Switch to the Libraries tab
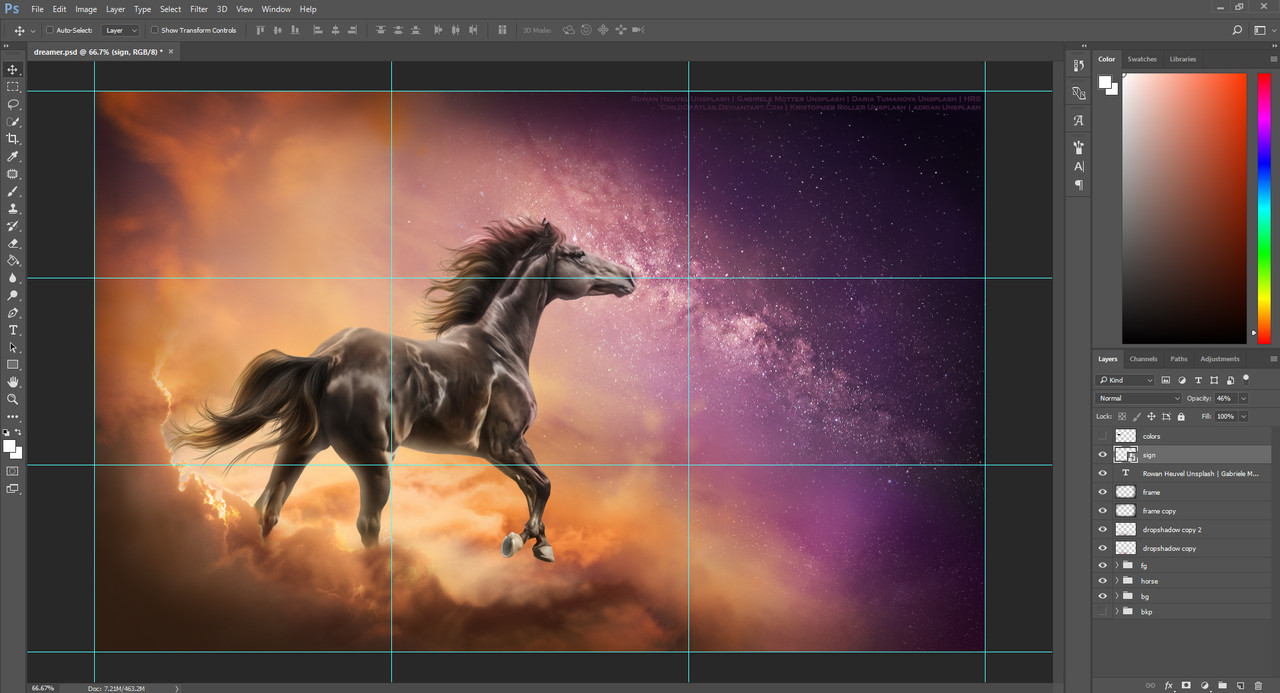 [1182, 59]
